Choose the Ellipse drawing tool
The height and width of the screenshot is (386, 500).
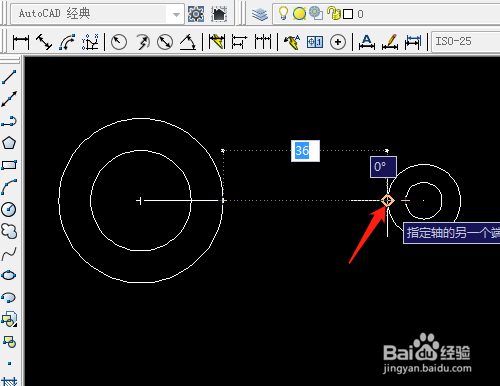tap(9, 275)
